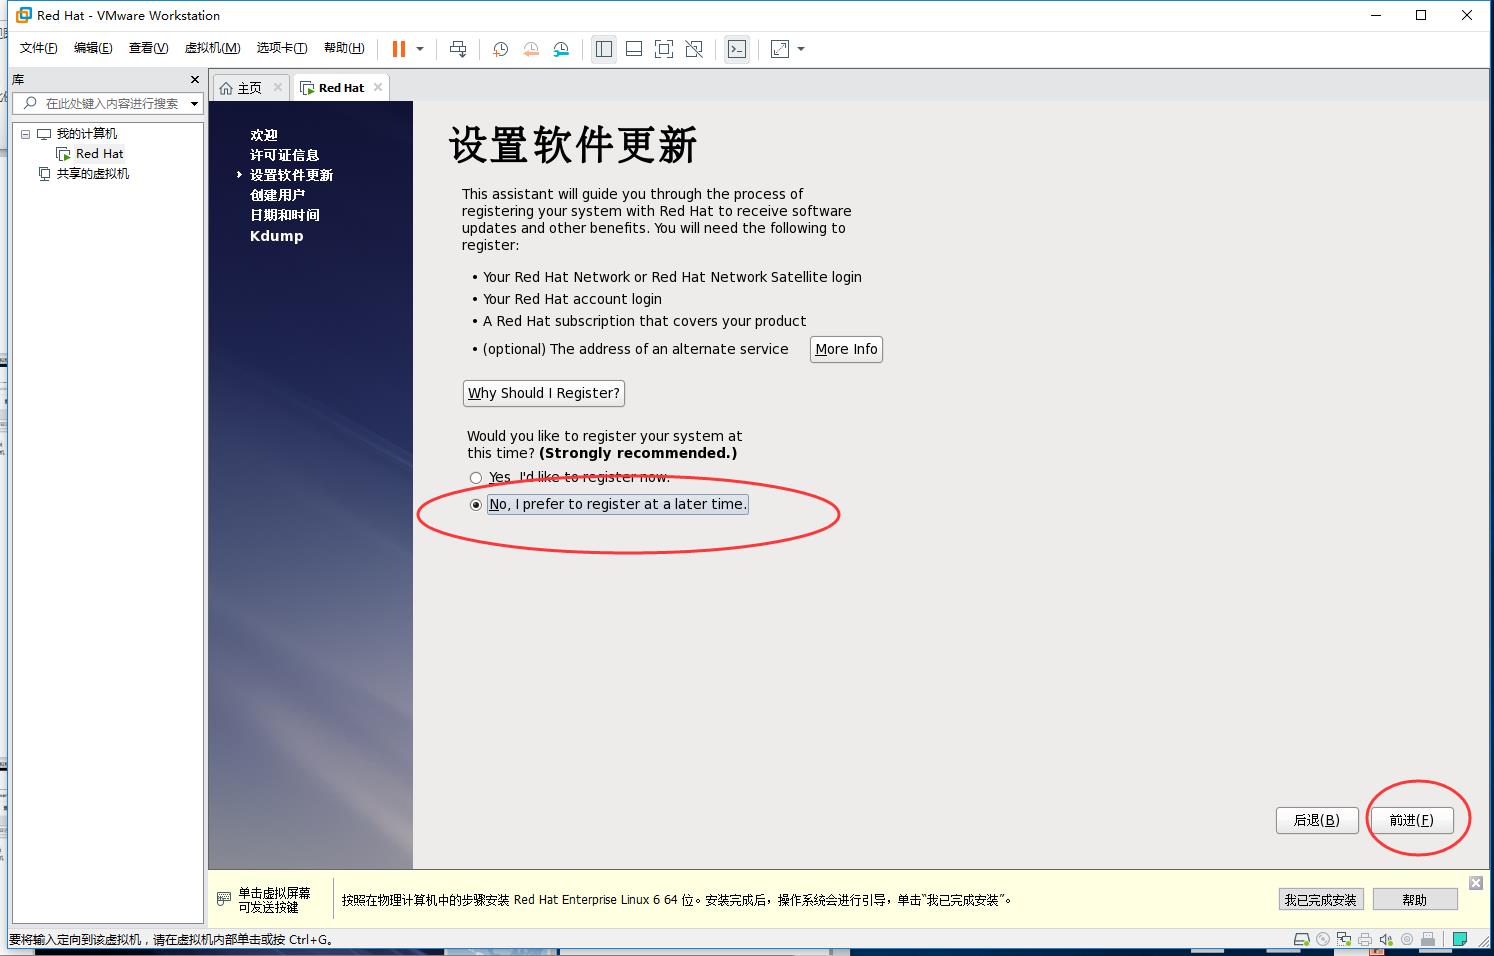Click the stretch guest display icon

tap(780, 49)
